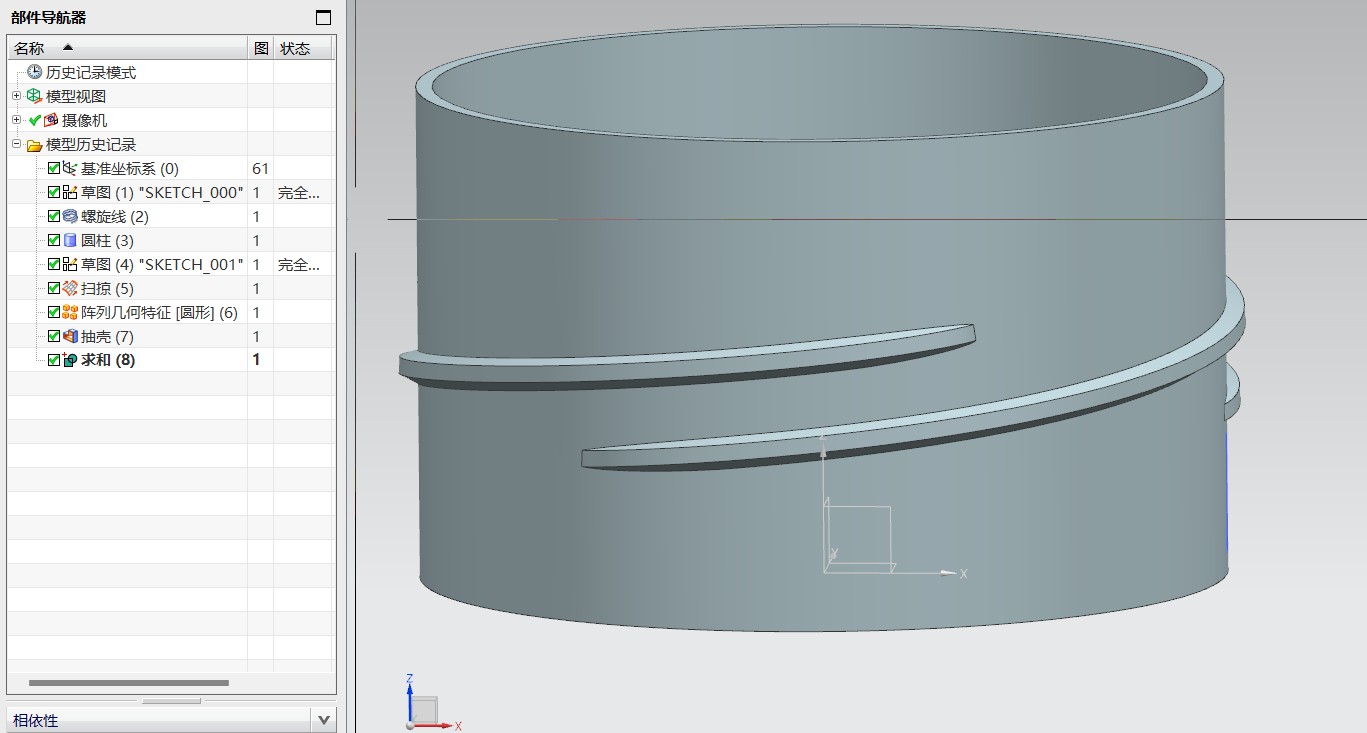
Task: Click the 基准坐标系 (0) datum icon
Action: coord(70,168)
